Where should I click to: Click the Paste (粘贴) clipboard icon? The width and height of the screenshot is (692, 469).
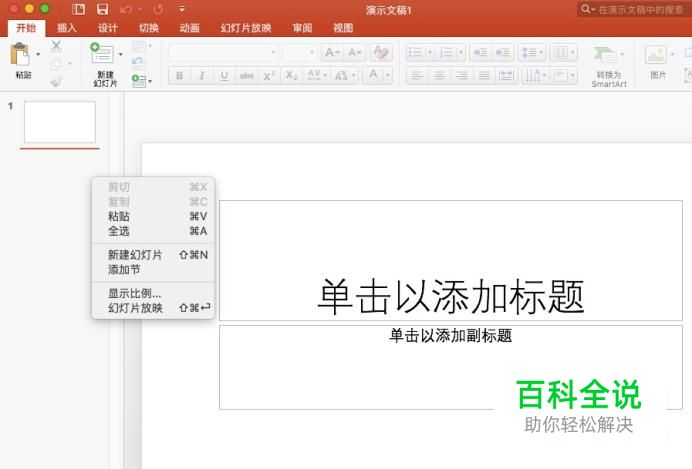pos(20,55)
